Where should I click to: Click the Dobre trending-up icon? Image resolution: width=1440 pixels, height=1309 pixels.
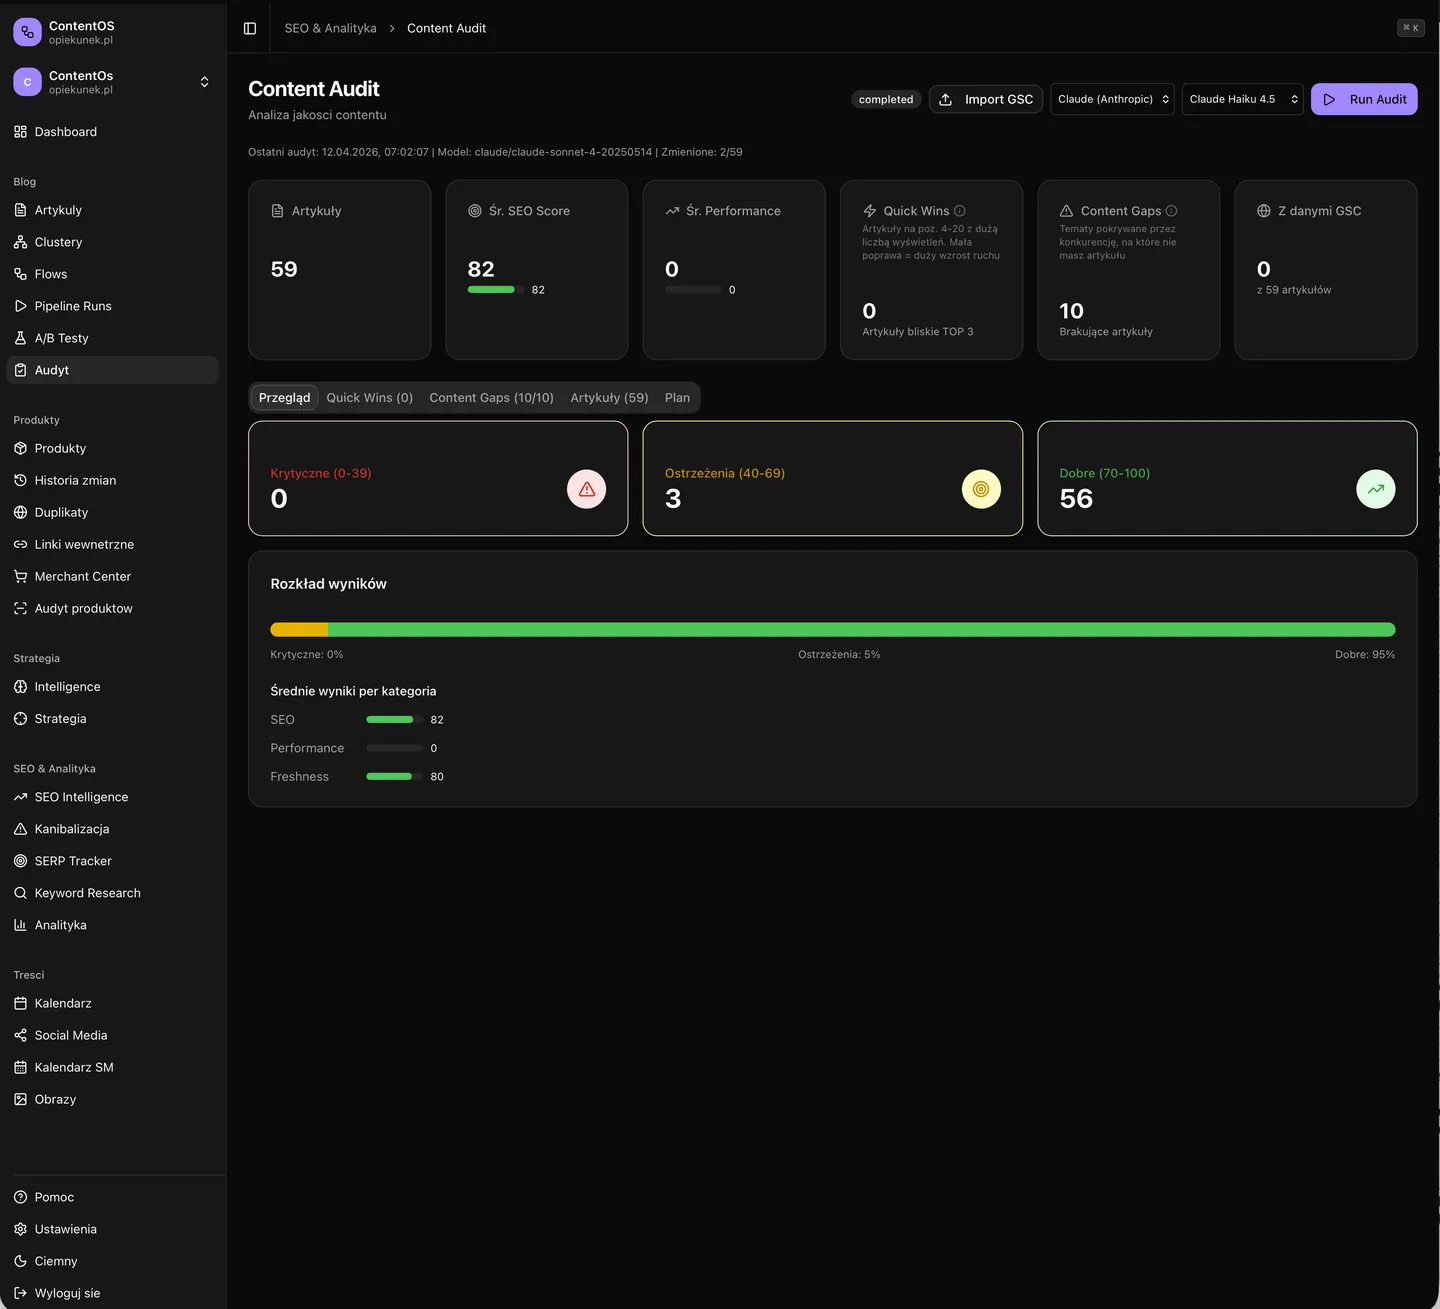[1376, 489]
